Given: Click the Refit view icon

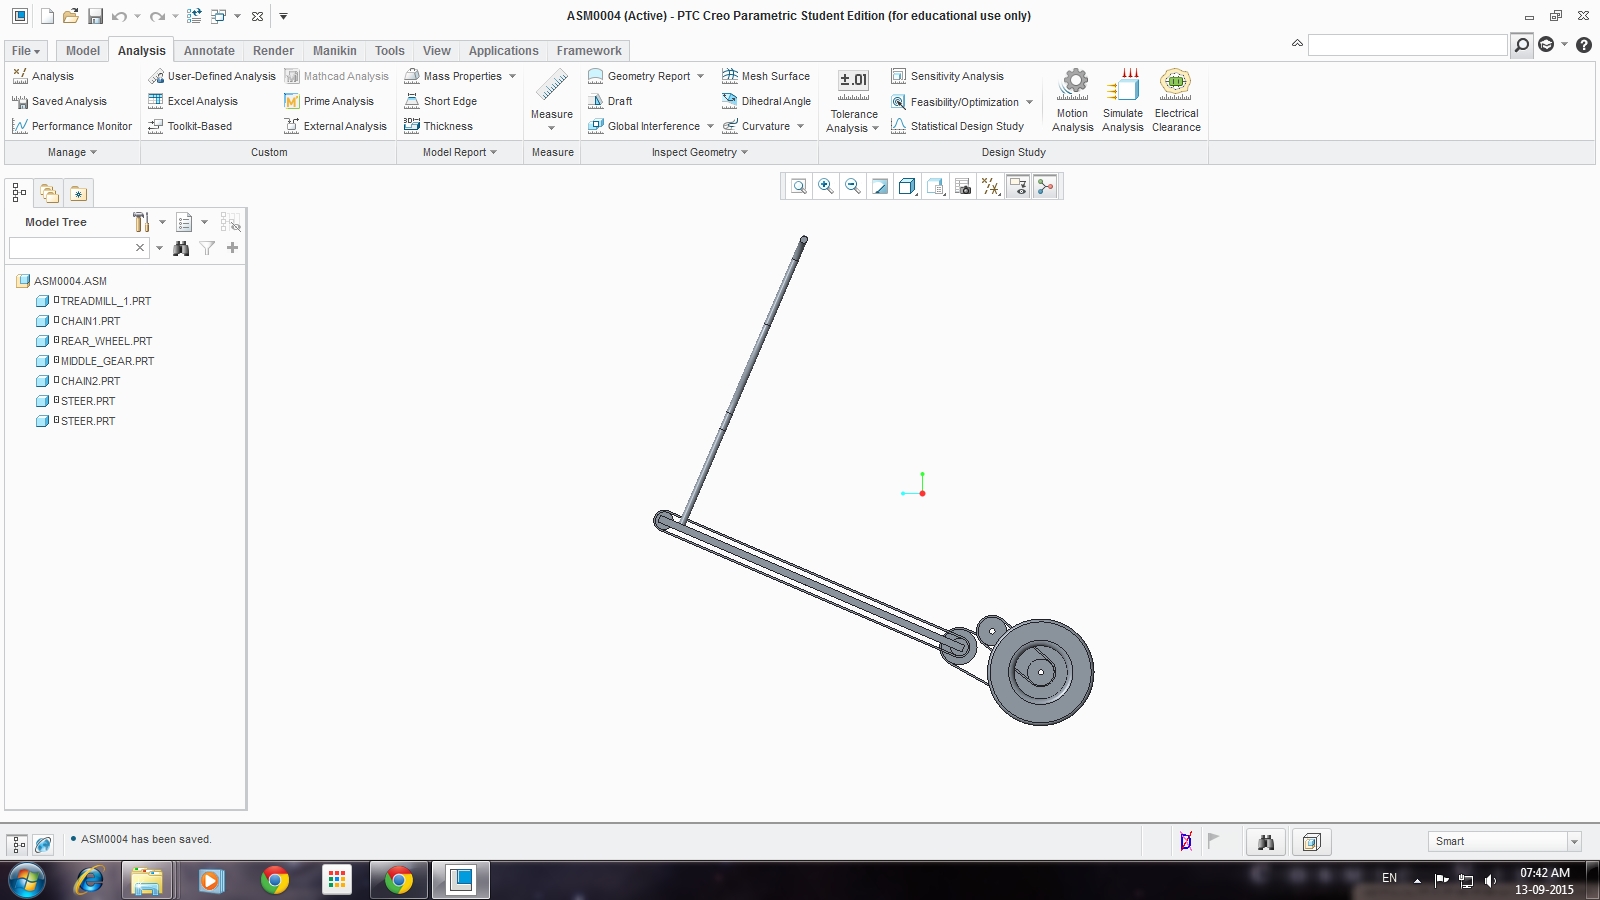Looking at the screenshot, I should 798,186.
